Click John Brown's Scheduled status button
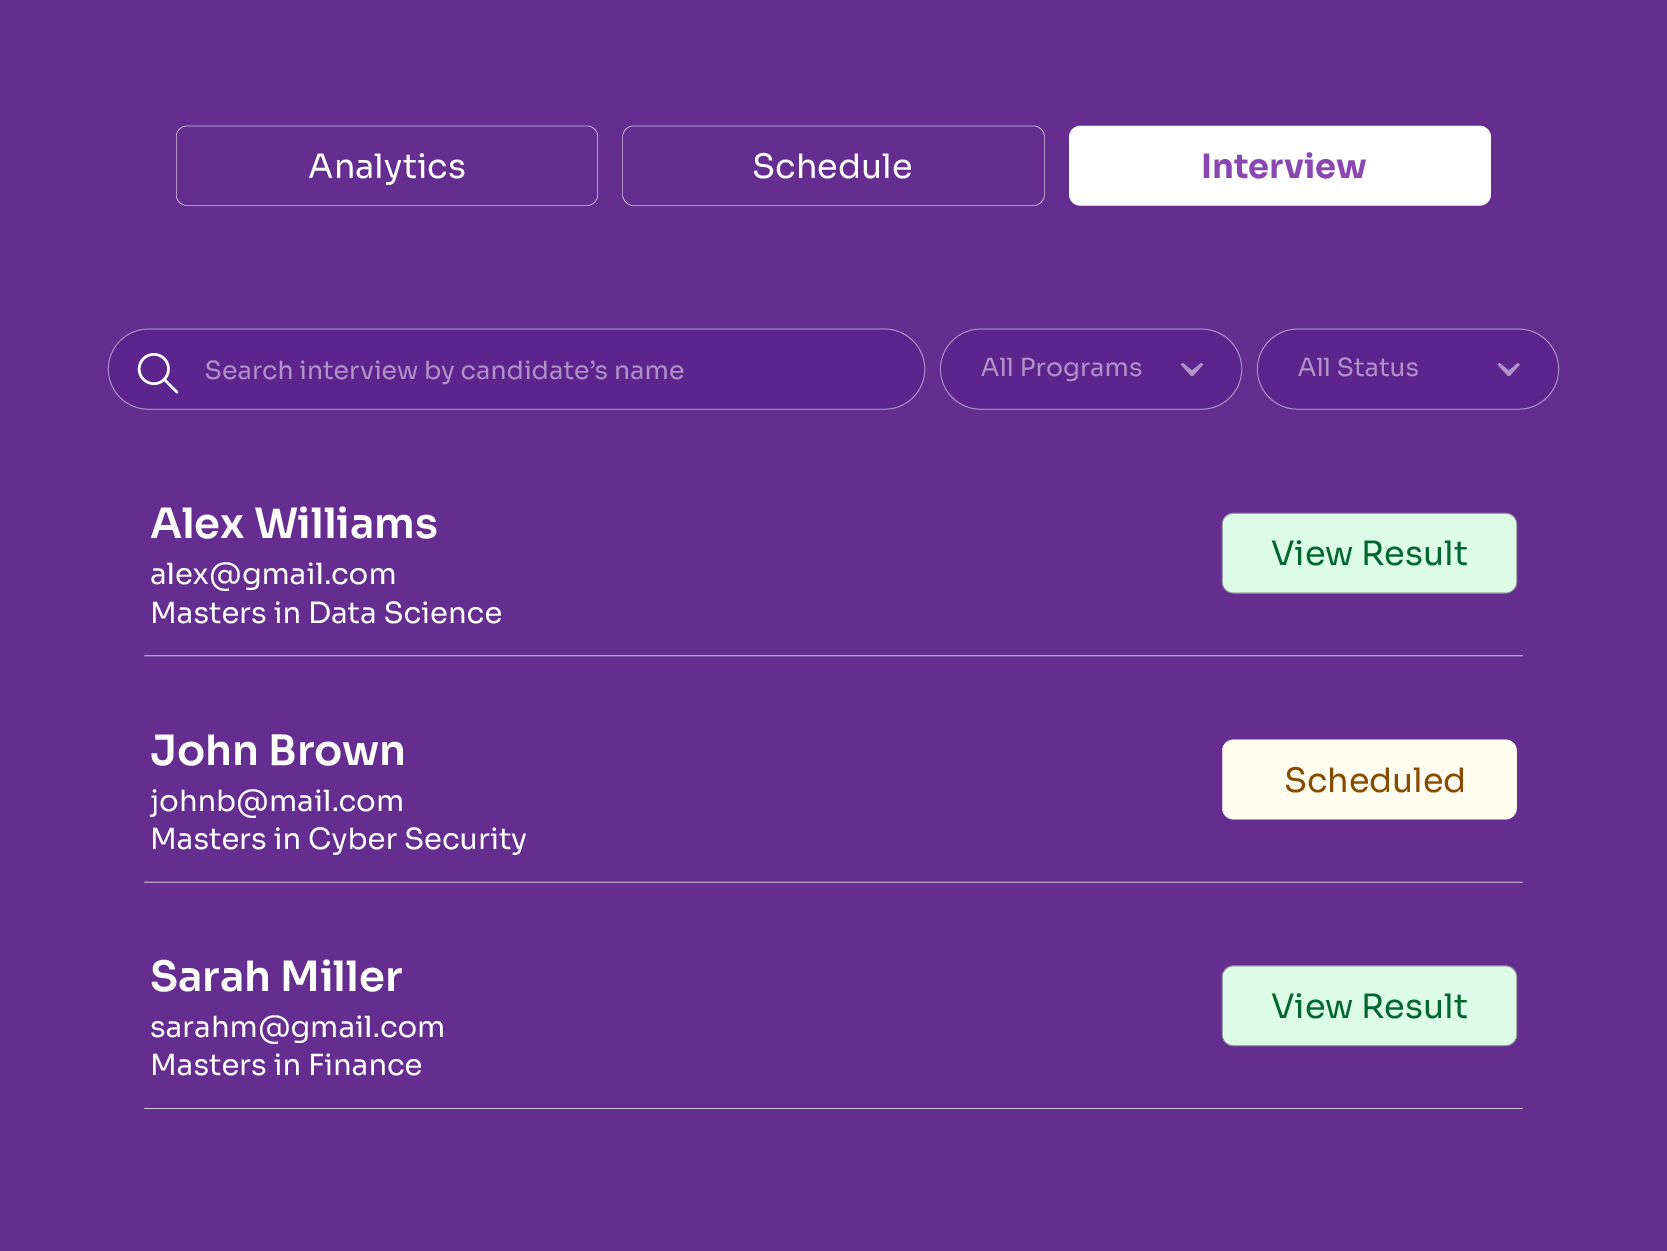Viewport: 1667px width, 1251px height. pyautogui.click(x=1368, y=780)
